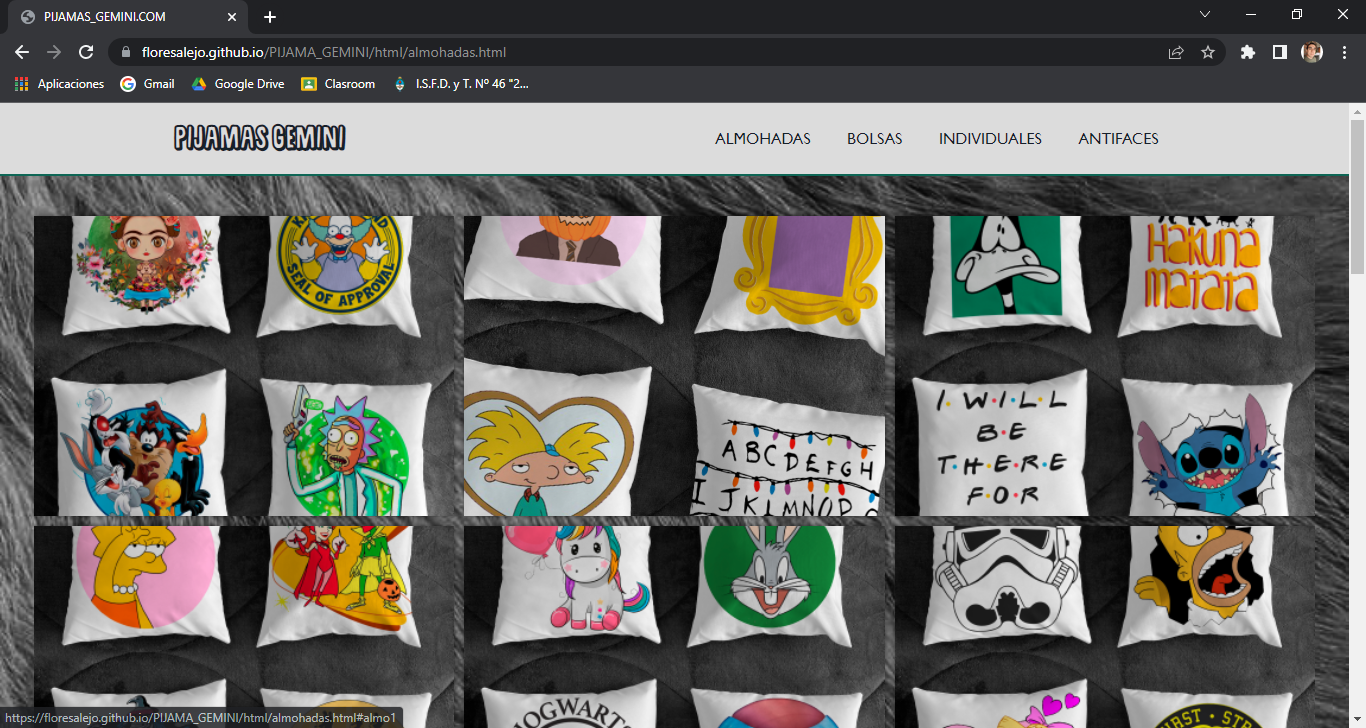
Task: Click the browser back arrow
Action: 22,52
